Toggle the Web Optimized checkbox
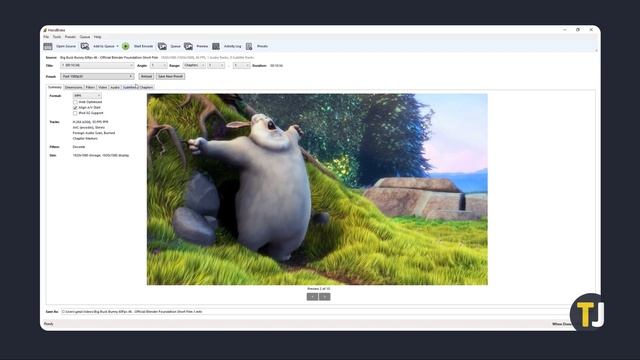640x360 pixels. click(75, 102)
